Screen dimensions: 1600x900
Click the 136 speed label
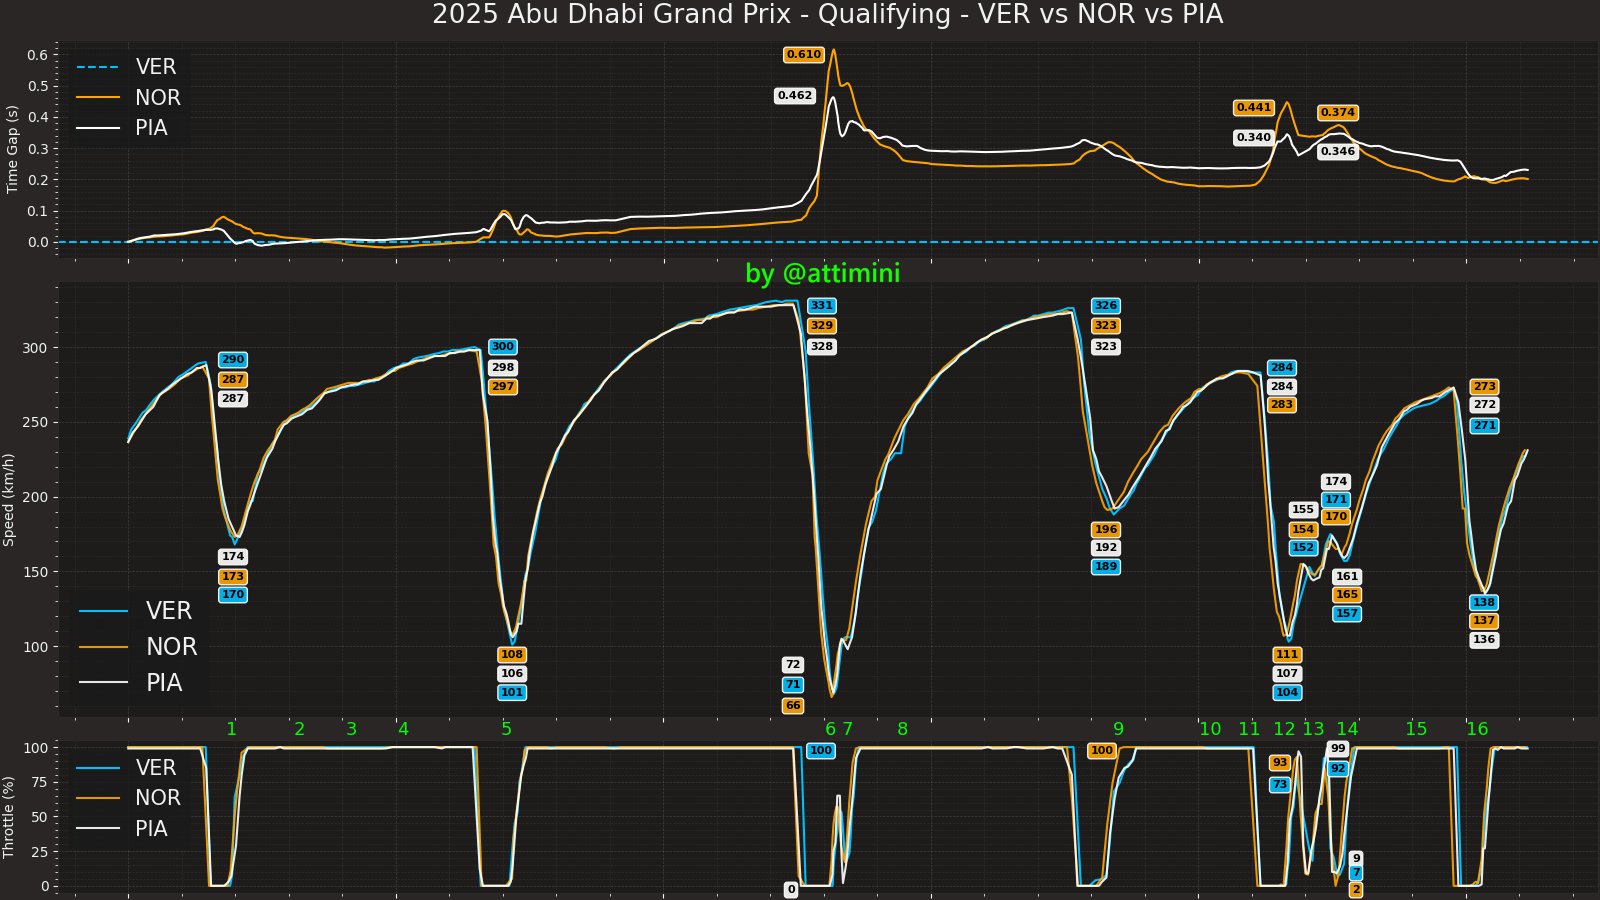[1484, 640]
